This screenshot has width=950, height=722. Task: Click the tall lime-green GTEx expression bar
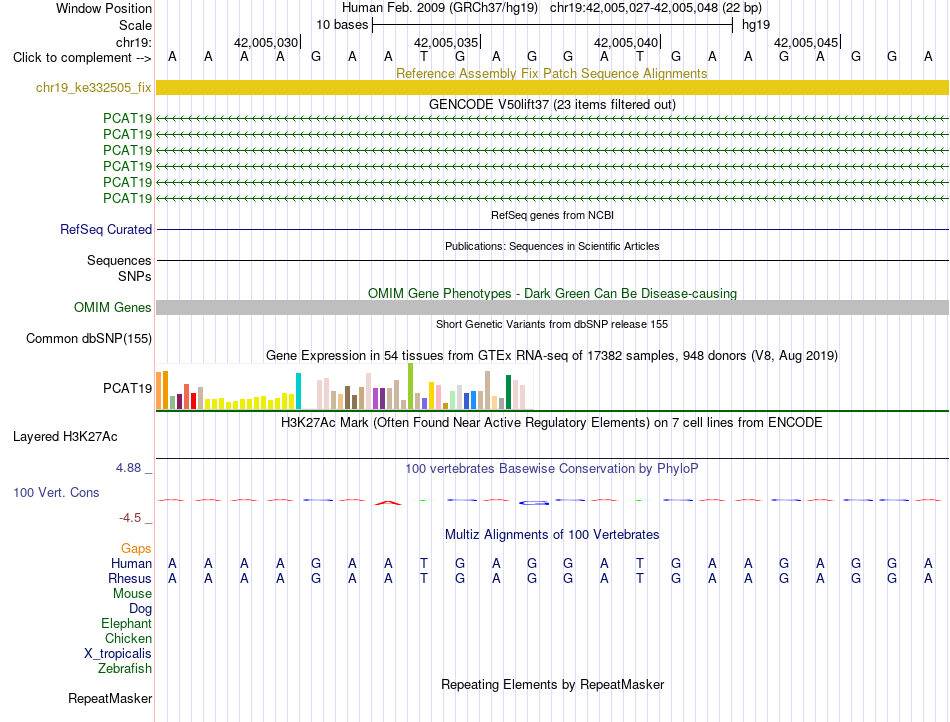(410, 386)
